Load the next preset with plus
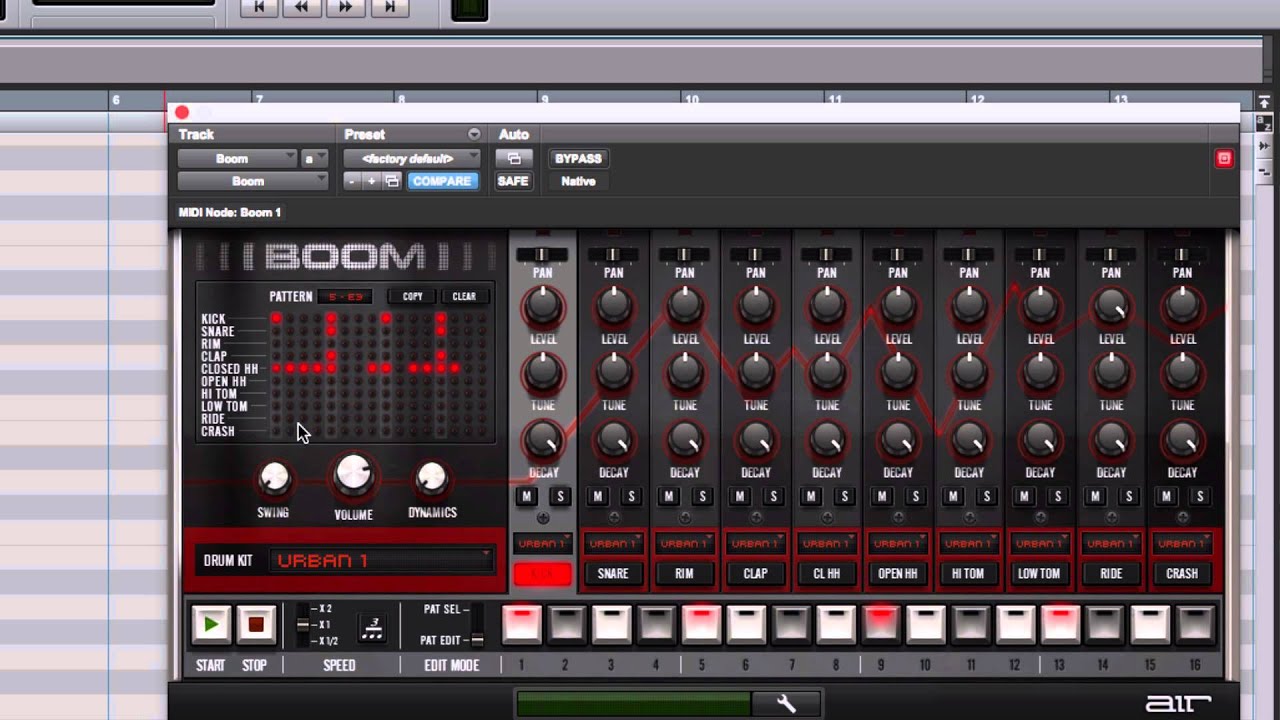Image resolution: width=1280 pixels, height=720 pixels. (x=371, y=181)
